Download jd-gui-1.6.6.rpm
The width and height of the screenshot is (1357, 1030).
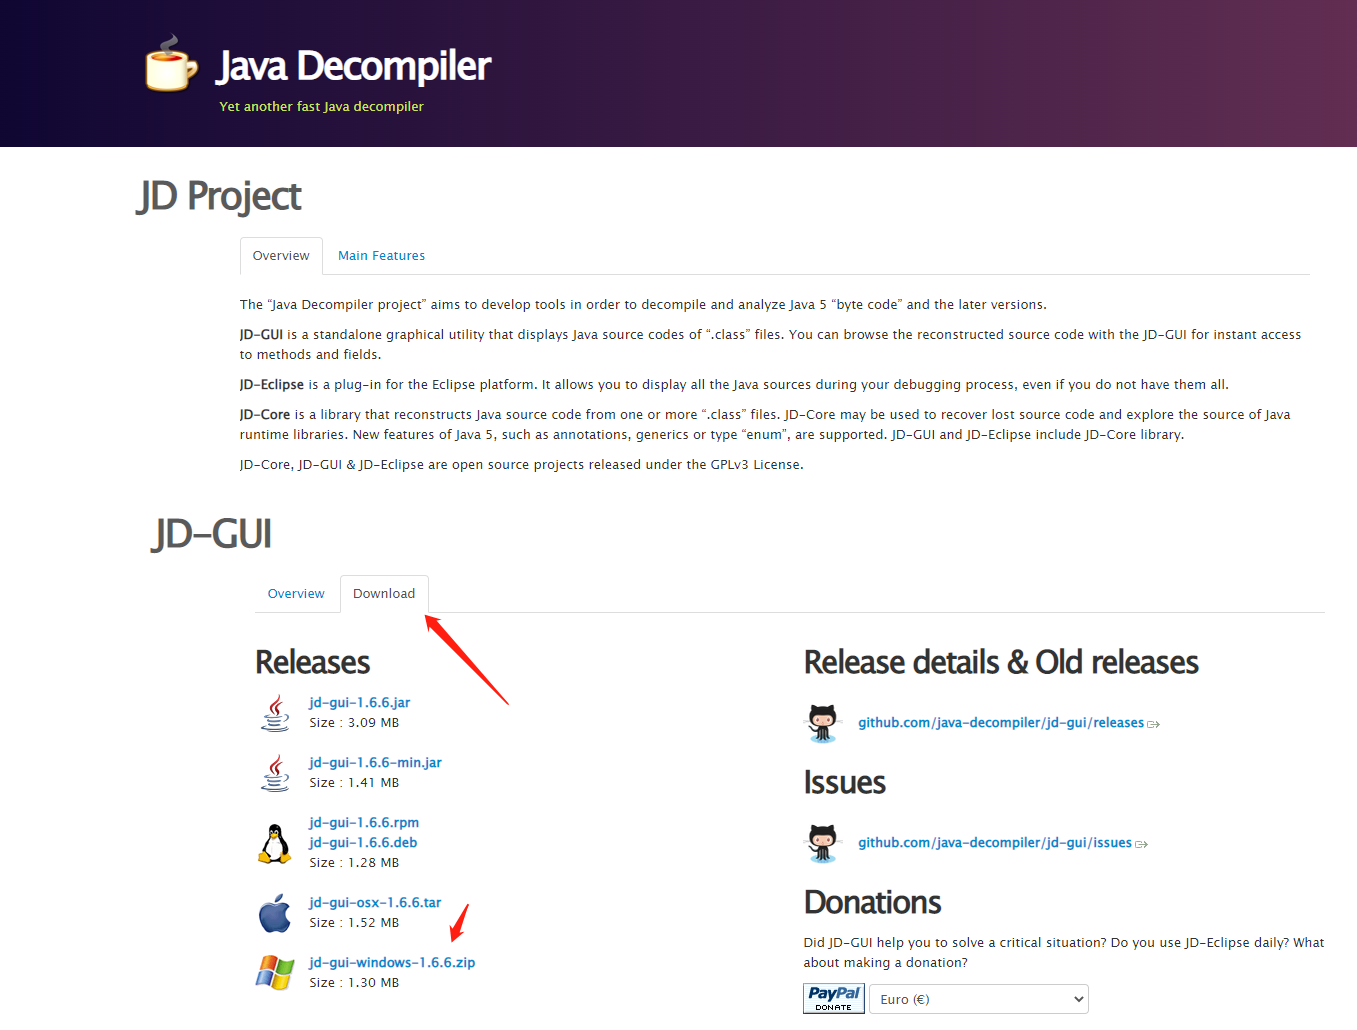pos(363,822)
